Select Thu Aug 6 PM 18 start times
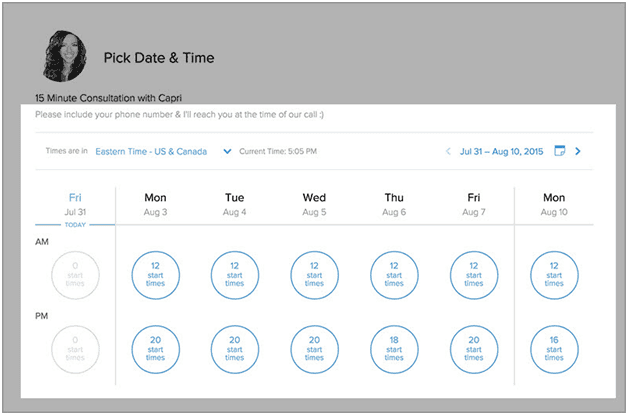Image resolution: width=628 pixels, height=415 pixels. [x=394, y=349]
